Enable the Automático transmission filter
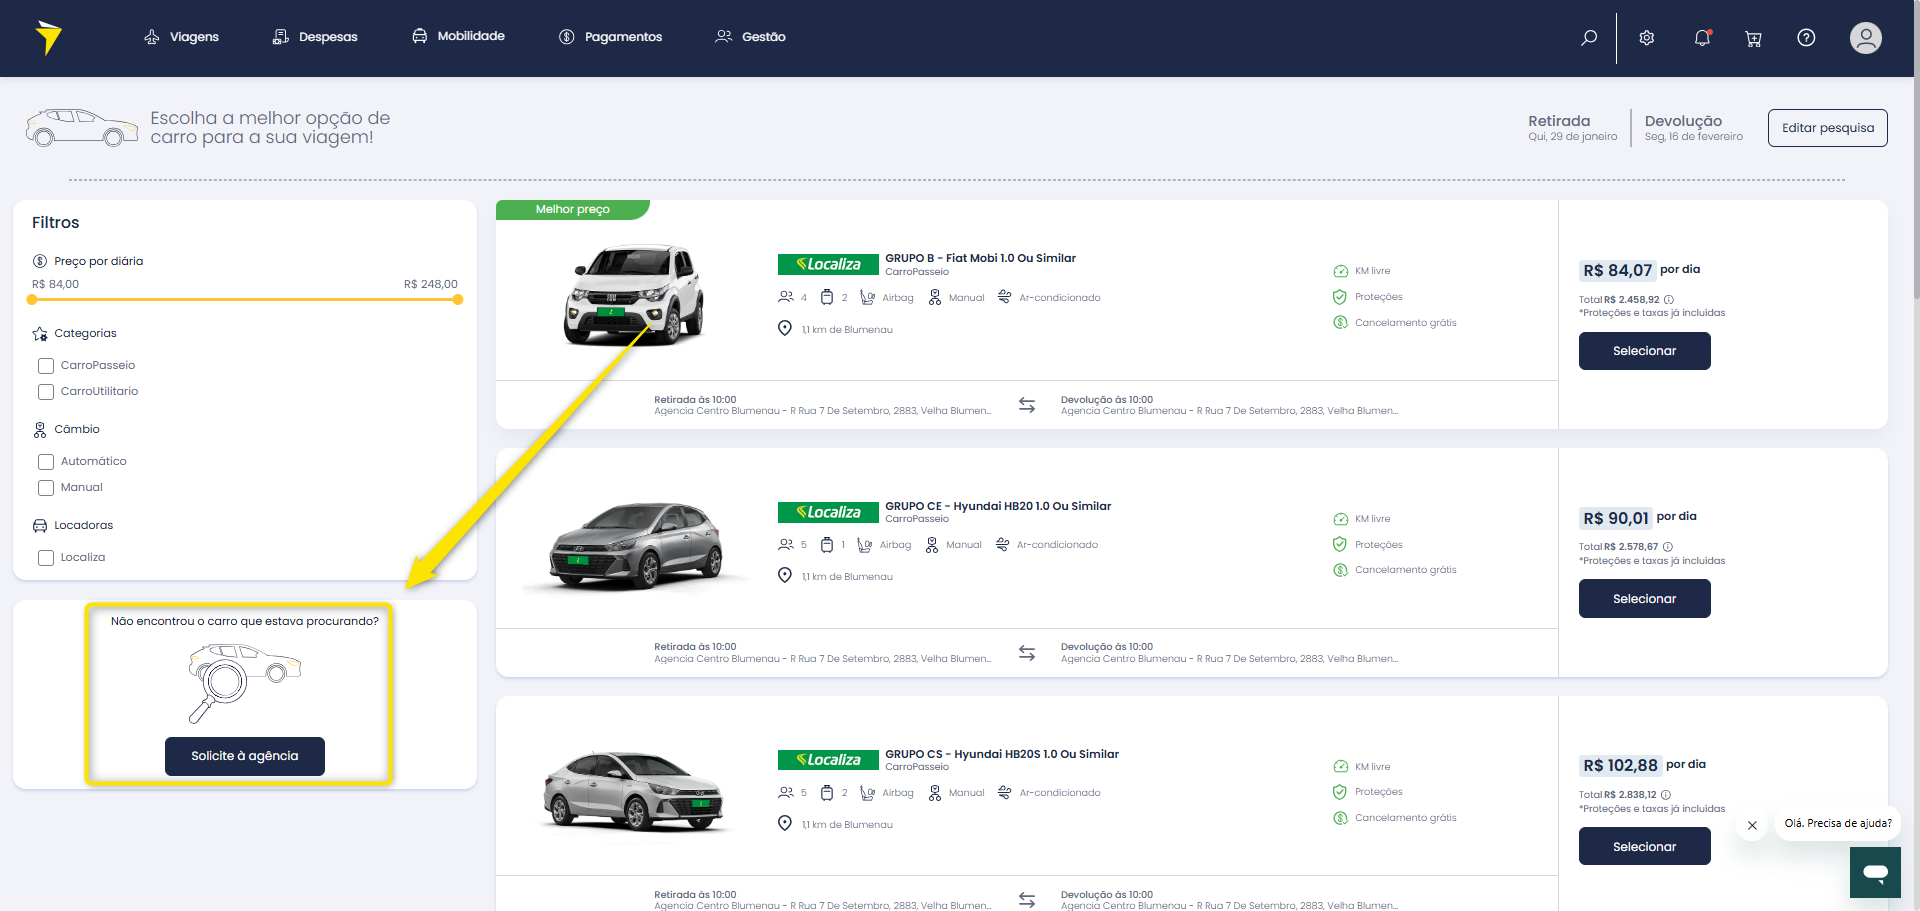Image resolution: width=1920 pixels, height=911 pixels. click(46, 462)
